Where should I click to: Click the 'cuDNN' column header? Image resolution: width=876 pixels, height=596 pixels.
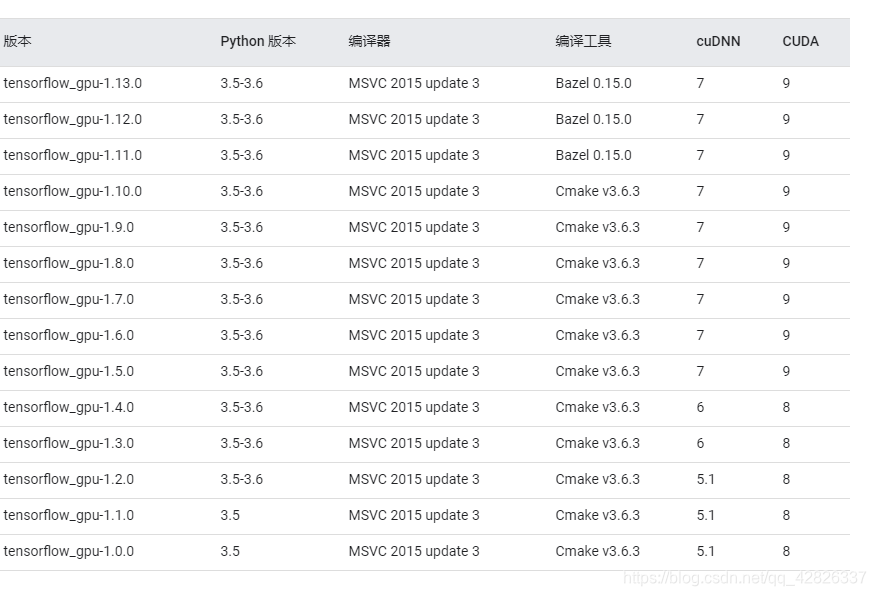[718, 41]
